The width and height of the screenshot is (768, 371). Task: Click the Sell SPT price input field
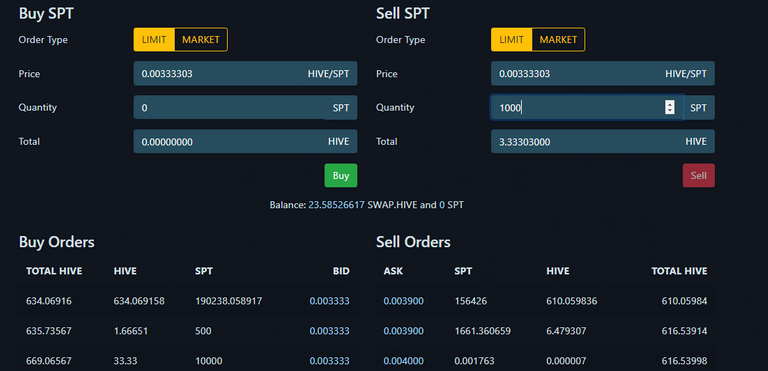(x=603, y=74)
